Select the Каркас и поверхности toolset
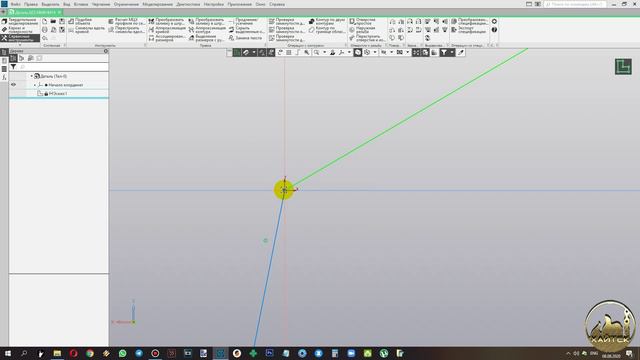The height and width of the screenshot is (360, 640). point(20,30)
